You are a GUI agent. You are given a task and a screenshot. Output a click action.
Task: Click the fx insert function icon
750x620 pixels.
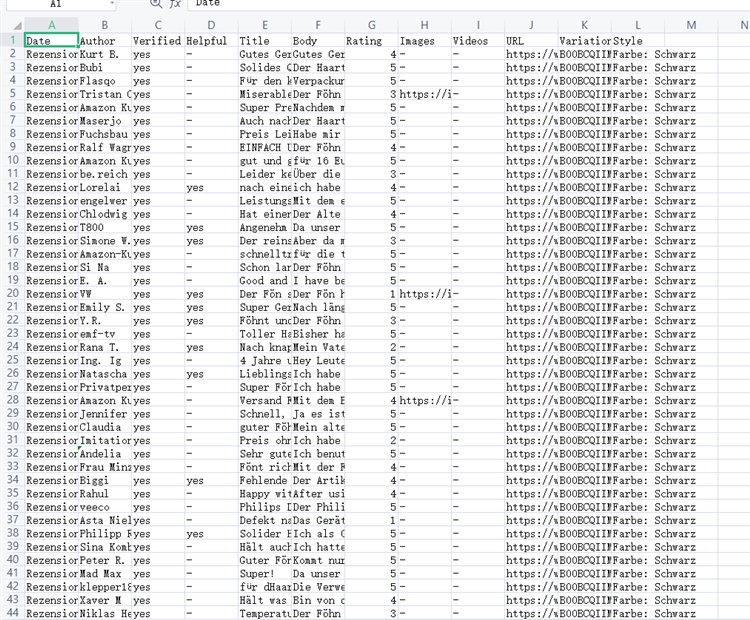pos(175,4)
